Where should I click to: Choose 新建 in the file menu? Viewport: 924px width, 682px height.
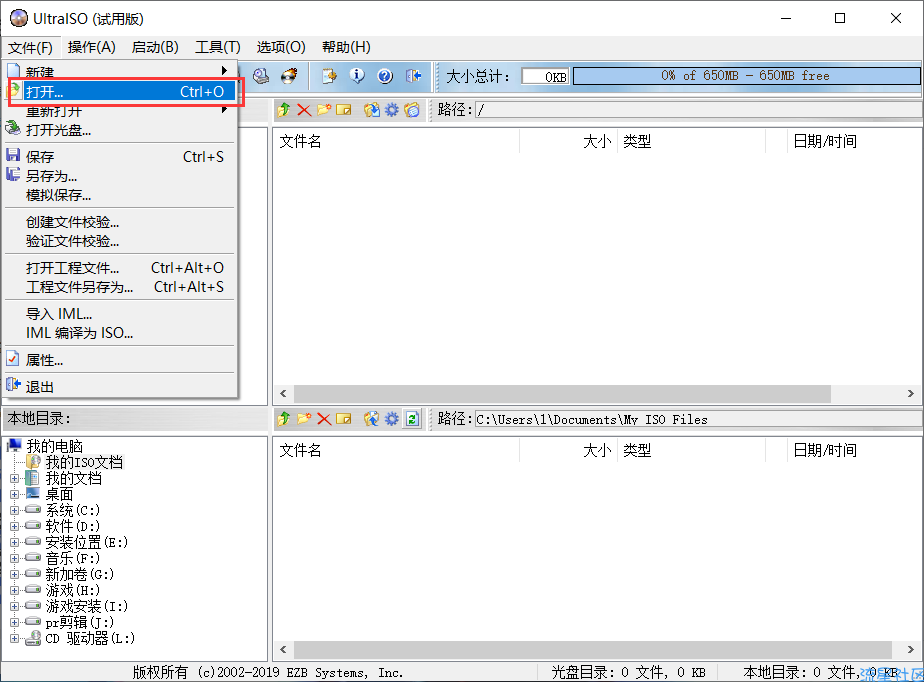pyautogui.click(x=121, y=71)
